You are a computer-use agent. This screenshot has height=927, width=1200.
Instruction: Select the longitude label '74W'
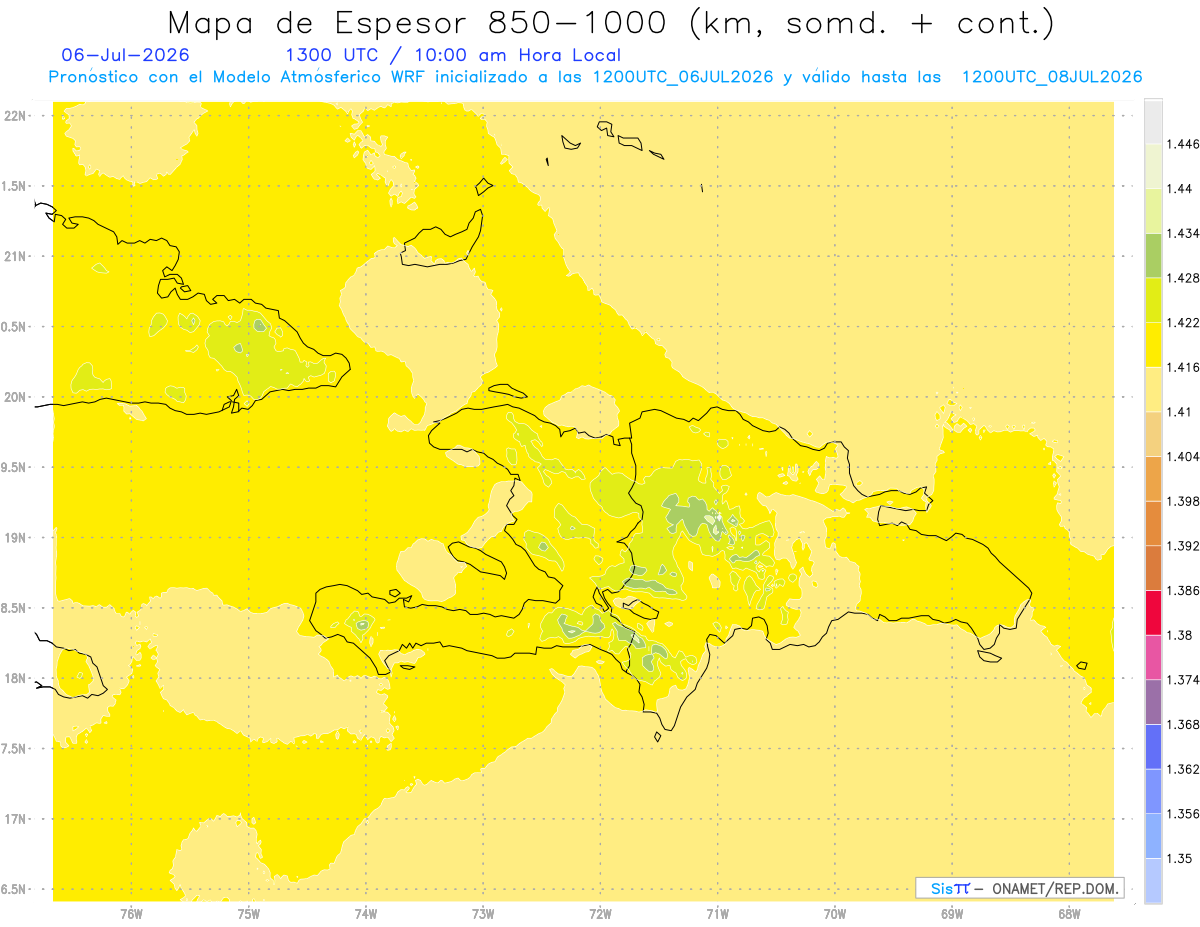point(366,913)
